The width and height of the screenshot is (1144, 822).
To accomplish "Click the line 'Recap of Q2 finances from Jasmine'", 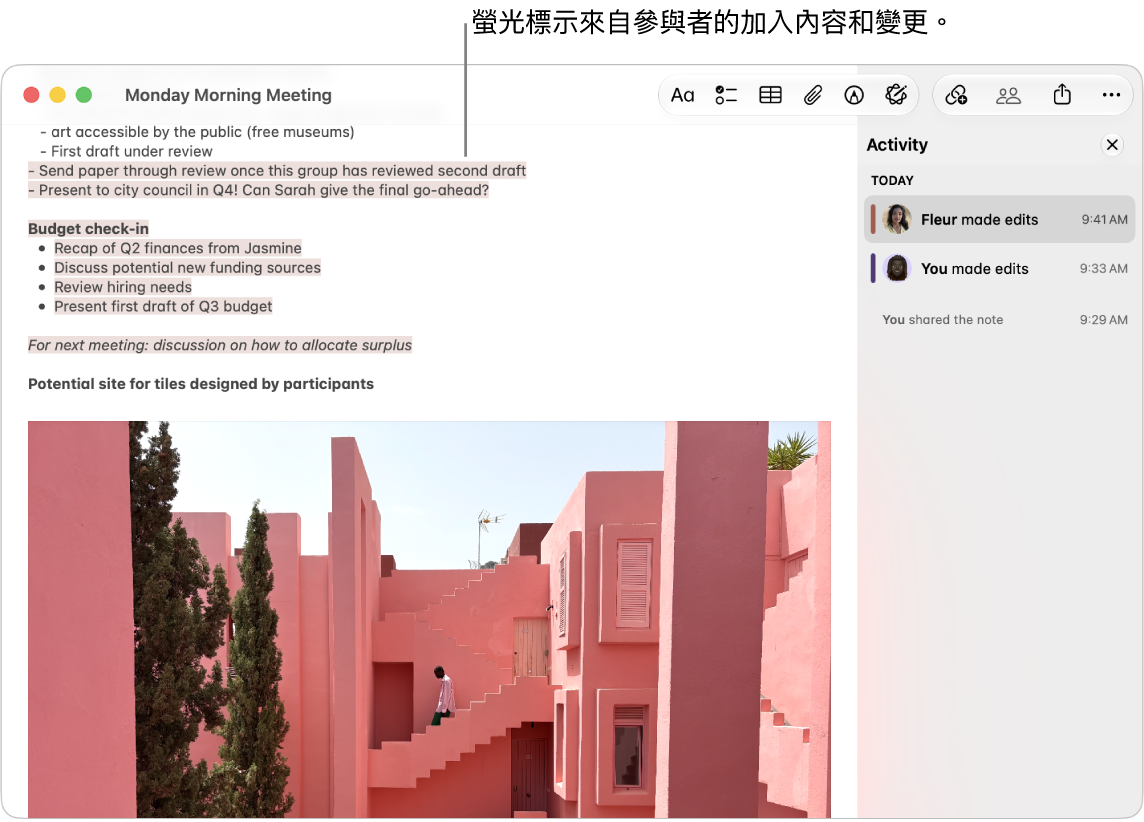I will [x=177, y=248].
